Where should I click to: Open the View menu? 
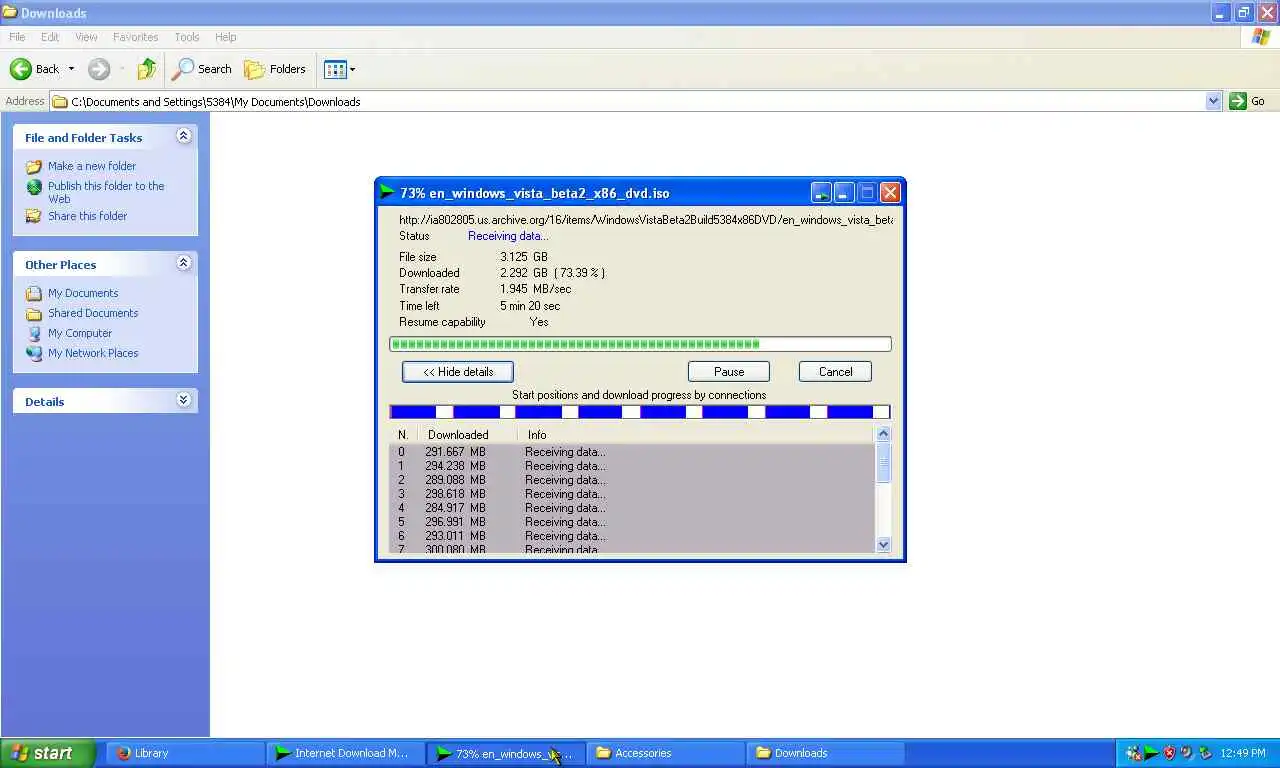tap(86, 37)
